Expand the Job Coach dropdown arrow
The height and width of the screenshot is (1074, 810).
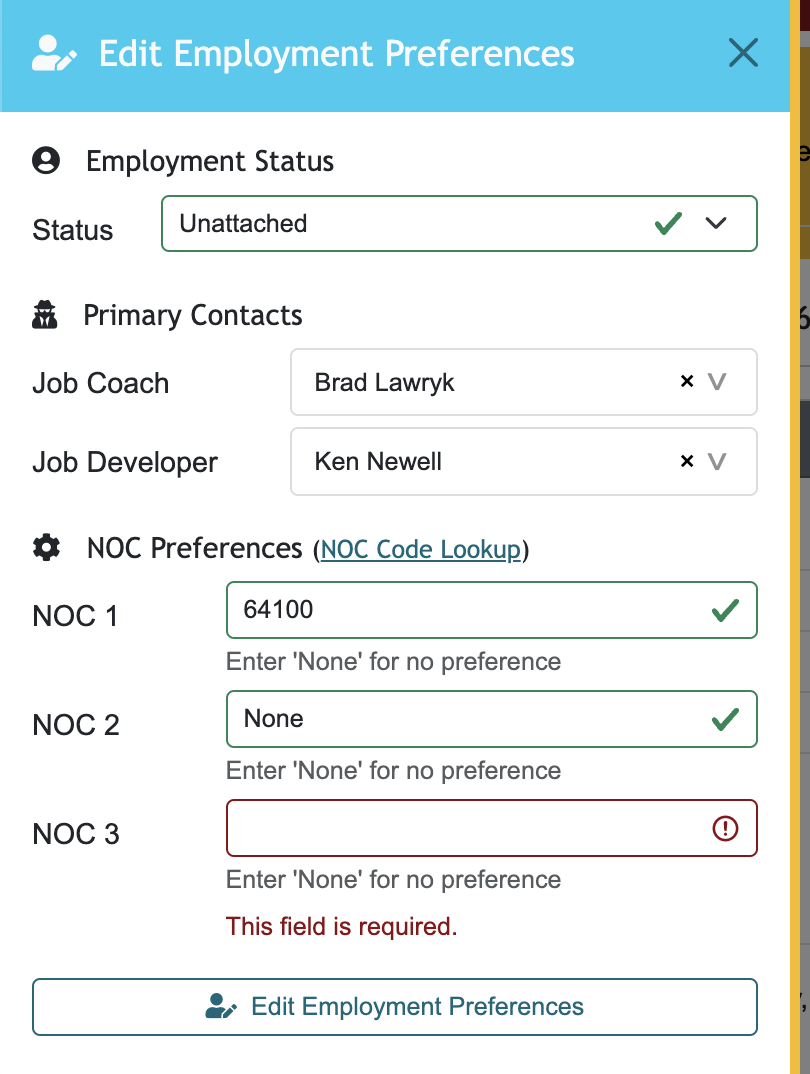pos(717,382)
